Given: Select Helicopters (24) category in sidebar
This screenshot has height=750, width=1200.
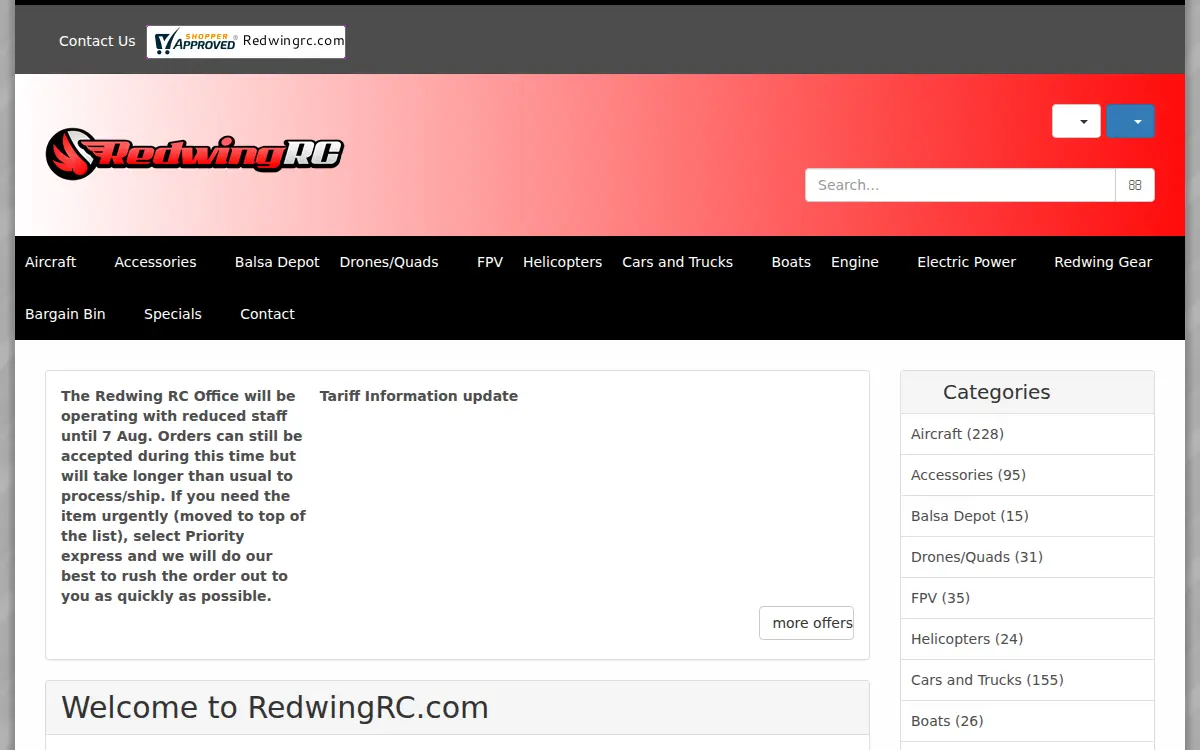Looking at the screenshot, I should tap(1027, 639).
